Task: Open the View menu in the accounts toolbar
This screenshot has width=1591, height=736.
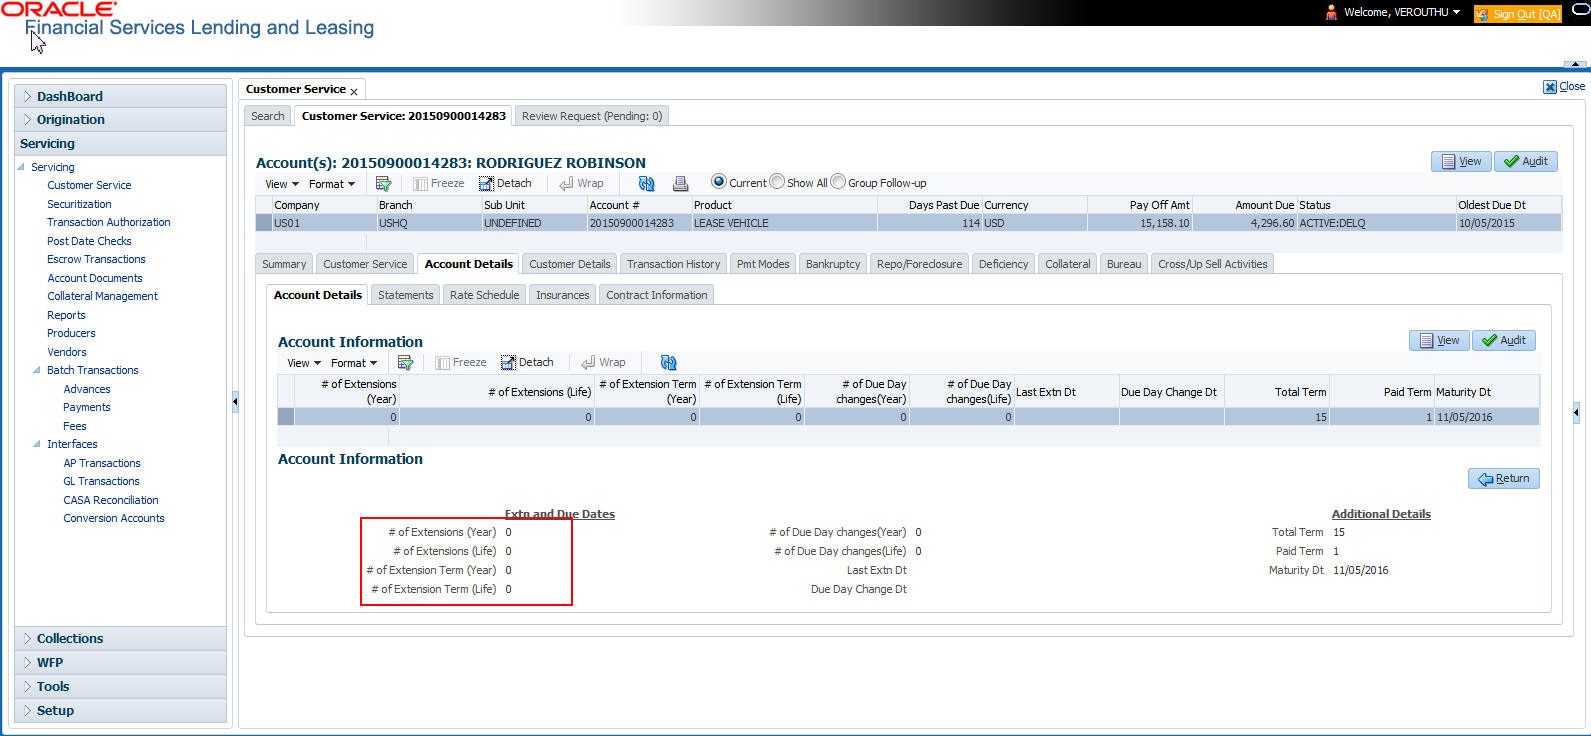Action: click(281, 184)
